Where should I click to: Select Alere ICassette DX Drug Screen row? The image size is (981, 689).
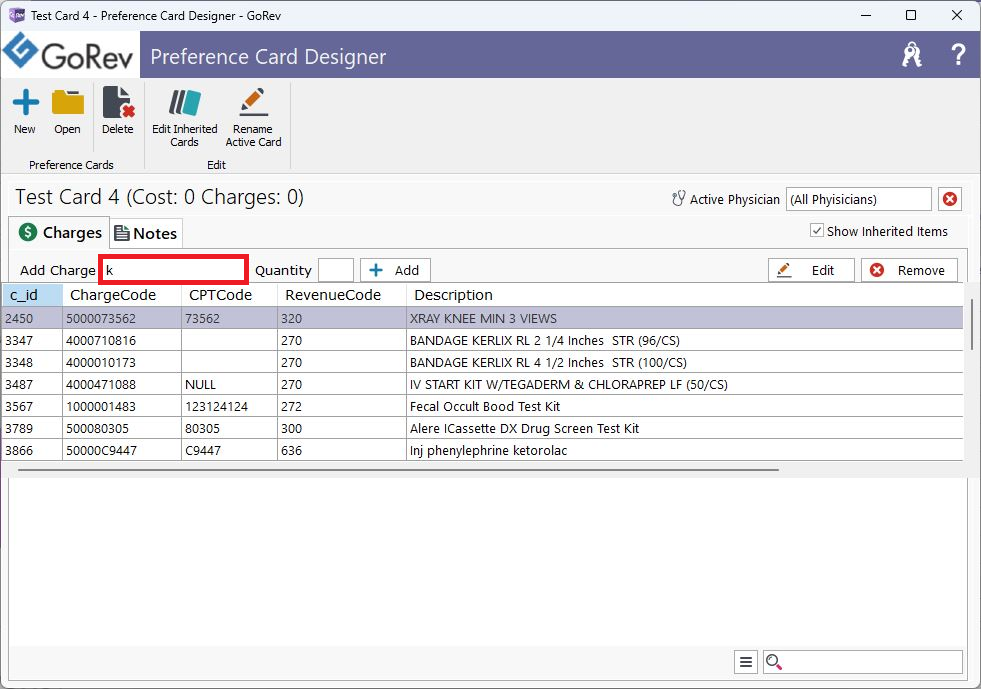click(482, 428)
